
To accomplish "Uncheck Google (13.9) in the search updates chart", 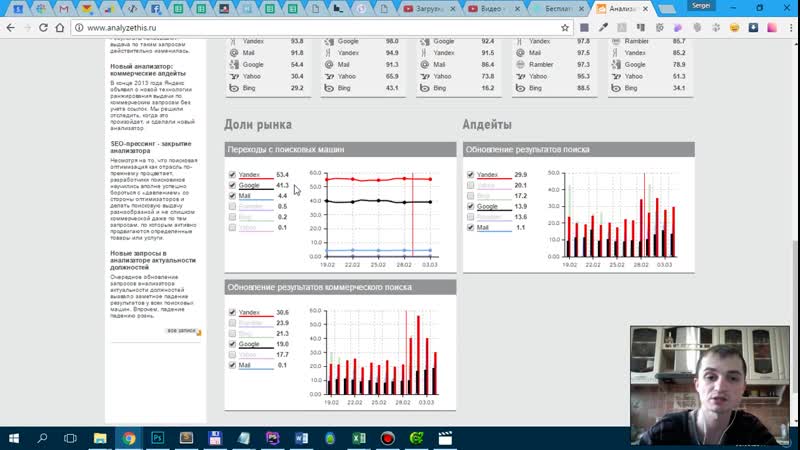I will pyautogui.click(x=470, y=207).
